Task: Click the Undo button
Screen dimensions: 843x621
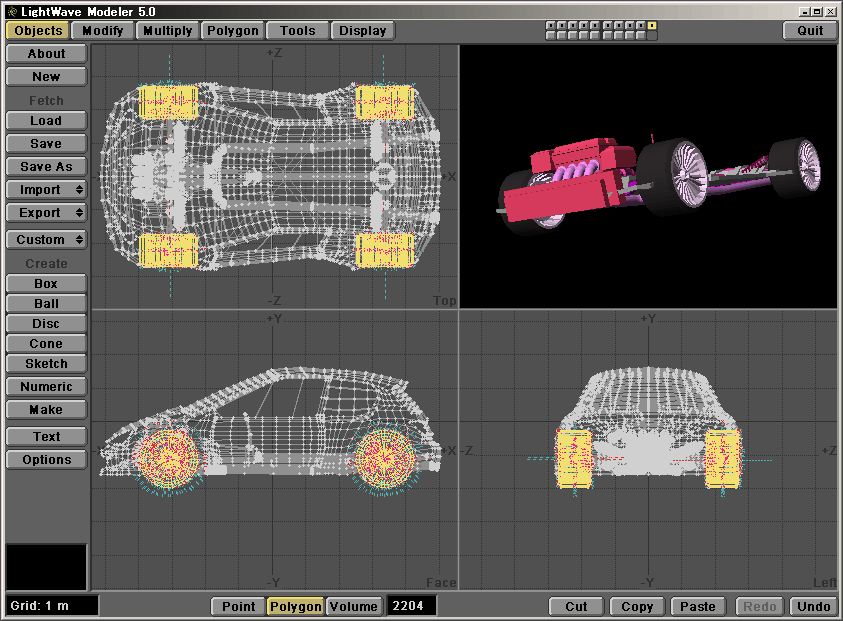Action: pyautogui.click(x=813, y=606)
